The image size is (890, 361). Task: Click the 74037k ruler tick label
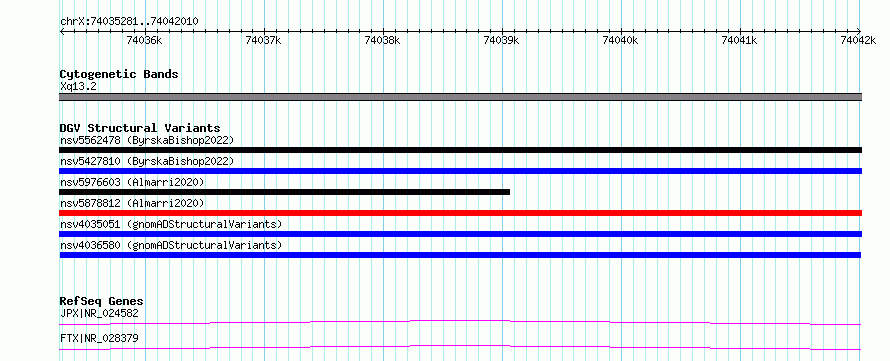coord(264,40)
